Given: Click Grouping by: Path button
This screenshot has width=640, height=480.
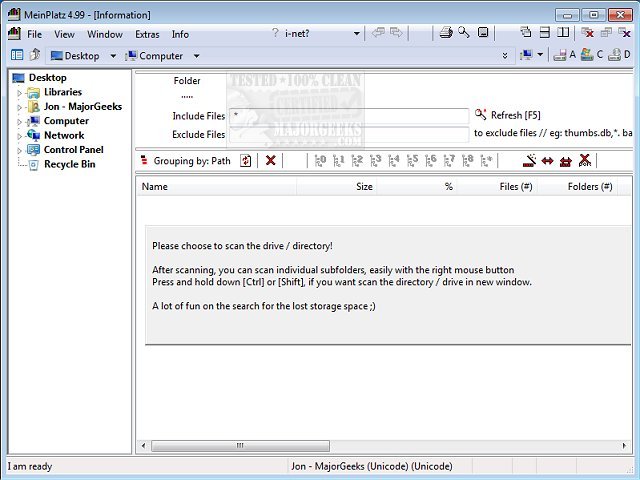Looking at the screenshot, I should (x=193, y=160).
